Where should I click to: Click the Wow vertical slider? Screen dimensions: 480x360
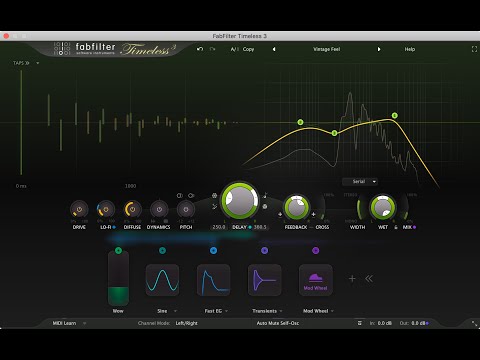(x=118, y=278)
